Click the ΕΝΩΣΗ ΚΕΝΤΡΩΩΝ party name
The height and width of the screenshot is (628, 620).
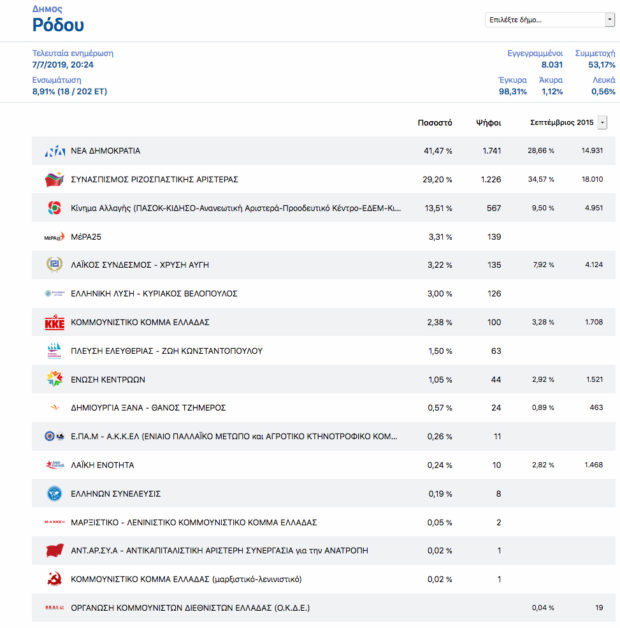point(108,380)
